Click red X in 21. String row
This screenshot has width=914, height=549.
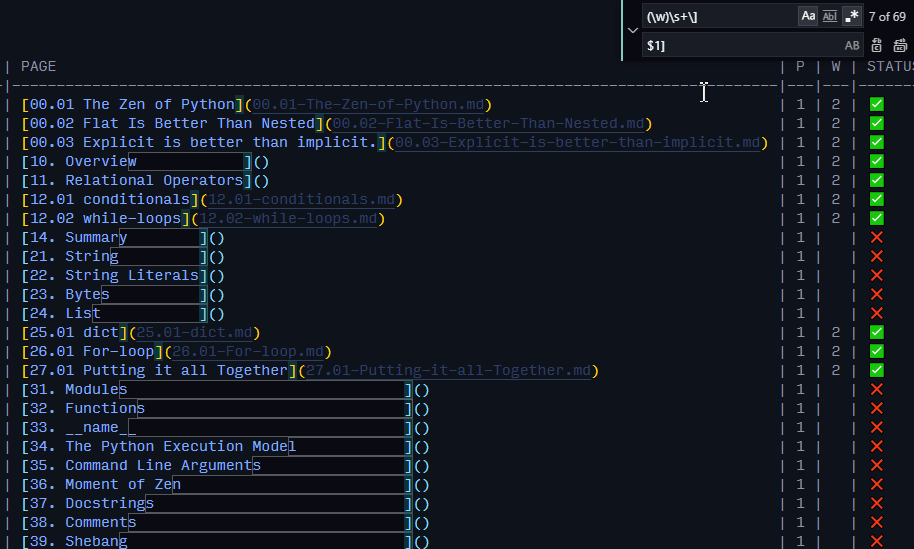tap(877, 256)
